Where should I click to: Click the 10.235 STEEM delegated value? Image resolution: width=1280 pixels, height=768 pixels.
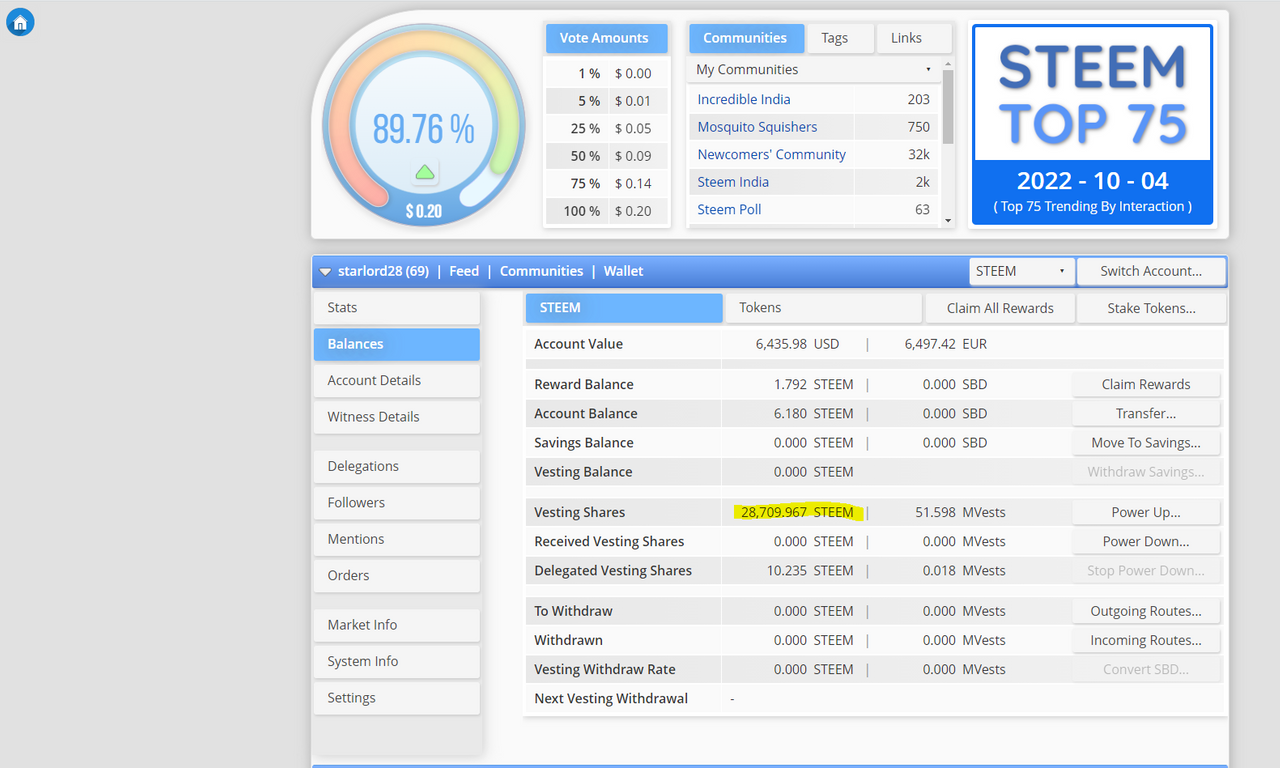pyautogui.click(x=810, y=571)
